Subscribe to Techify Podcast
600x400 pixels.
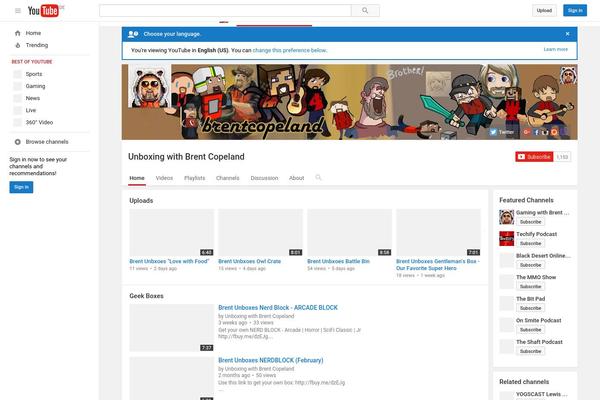pos(530,243)
